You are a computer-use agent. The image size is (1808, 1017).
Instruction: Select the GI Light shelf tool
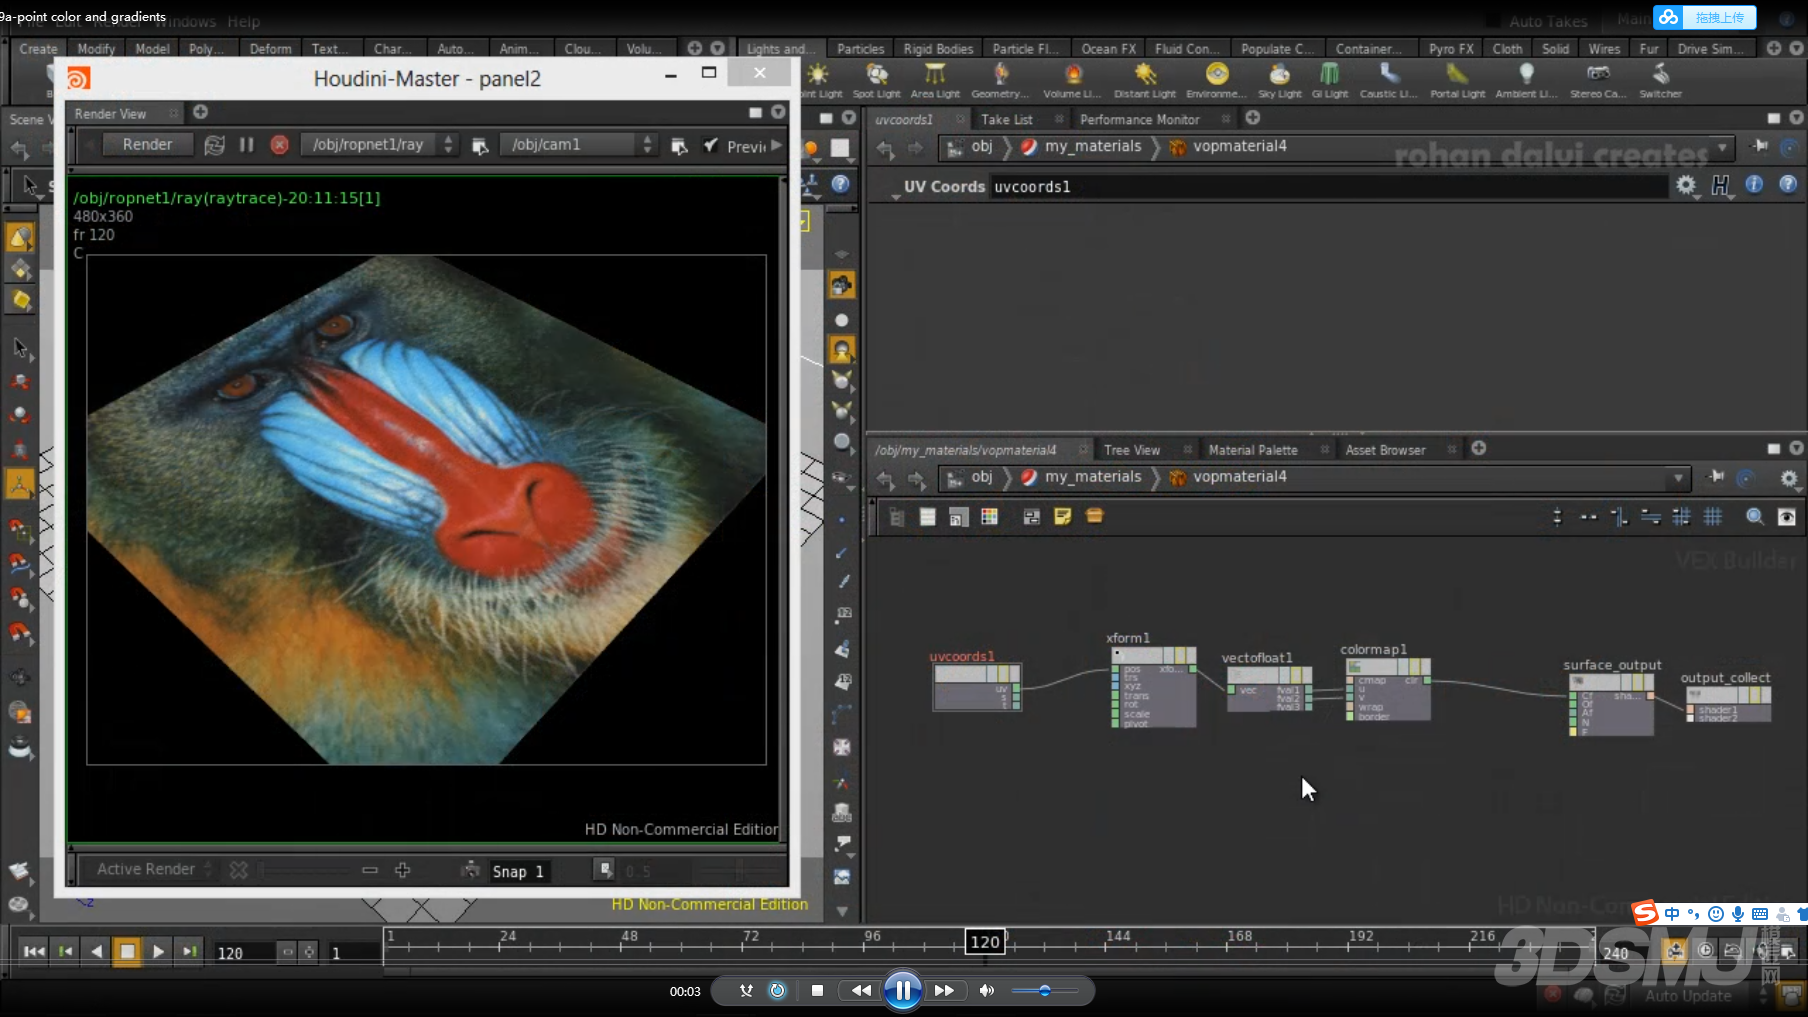(x=1329, y=80)
